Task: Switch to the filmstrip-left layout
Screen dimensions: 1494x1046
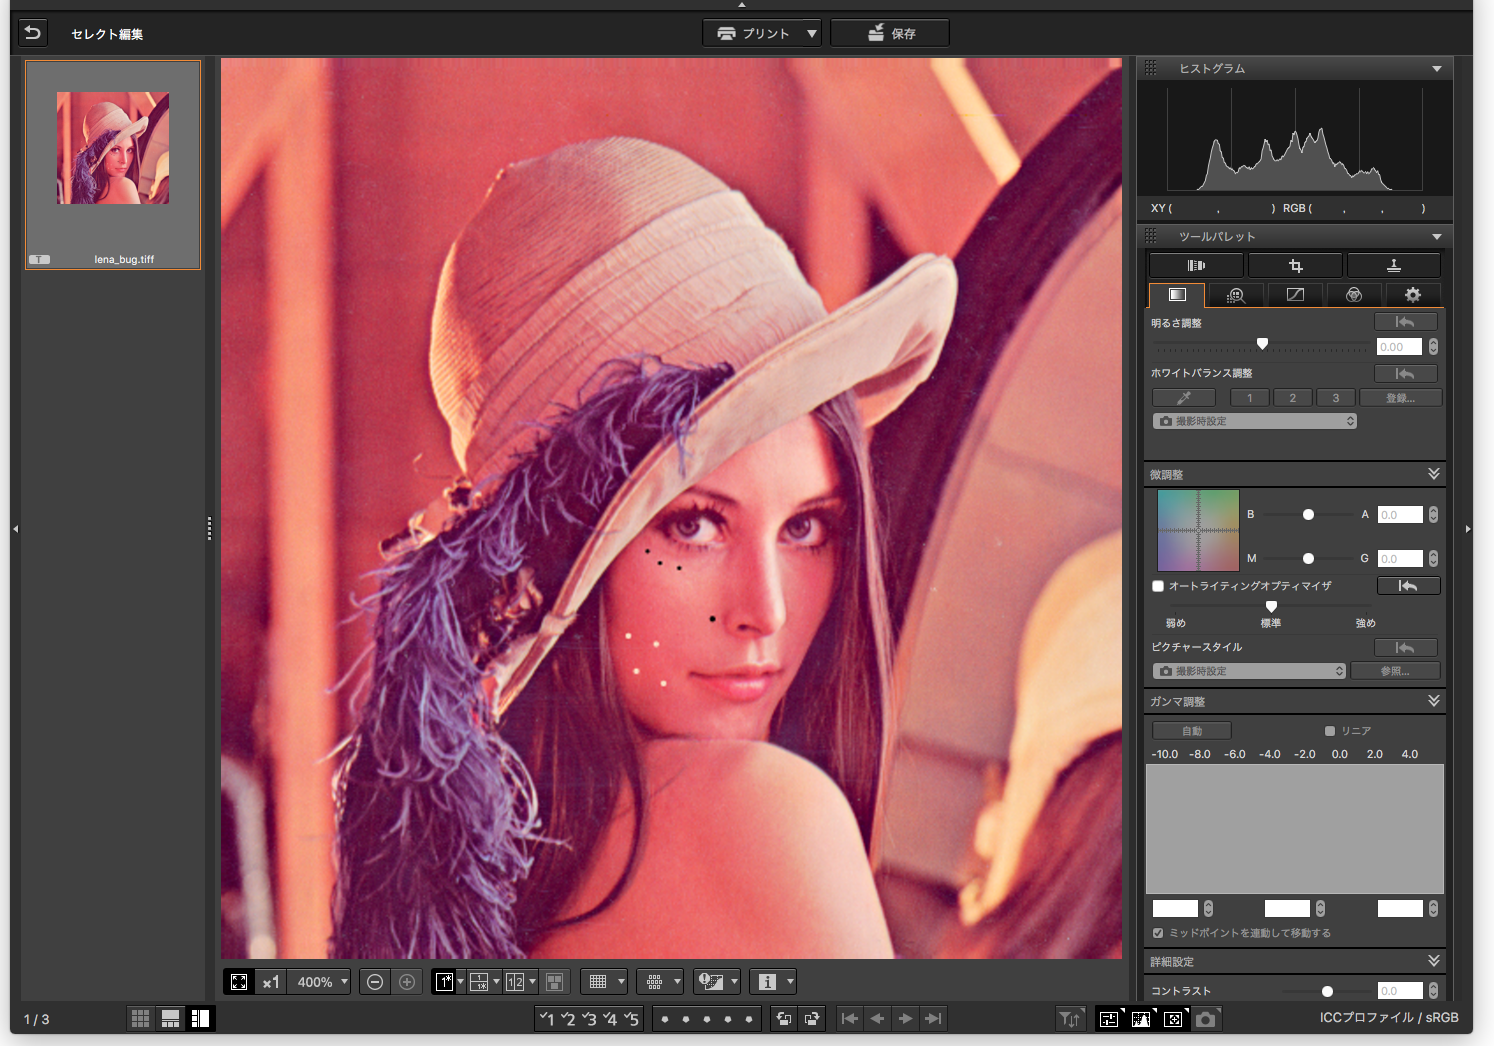Action: [200, 1018]
